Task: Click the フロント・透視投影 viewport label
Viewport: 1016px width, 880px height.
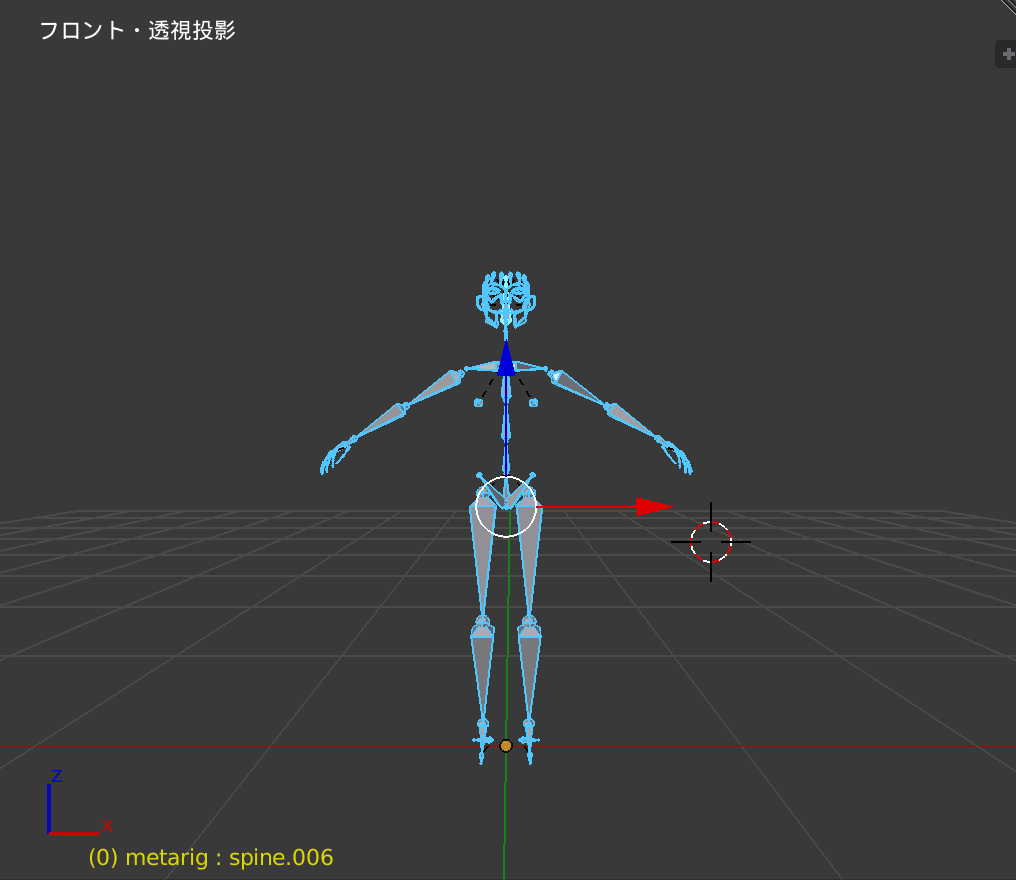Action: pos(136,30)
